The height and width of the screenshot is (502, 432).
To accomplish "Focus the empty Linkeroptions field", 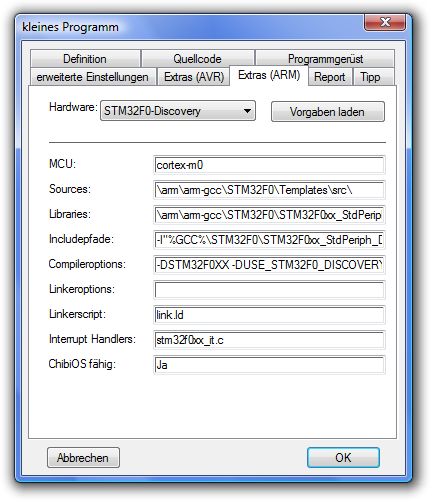I will [x=269, y=290].
